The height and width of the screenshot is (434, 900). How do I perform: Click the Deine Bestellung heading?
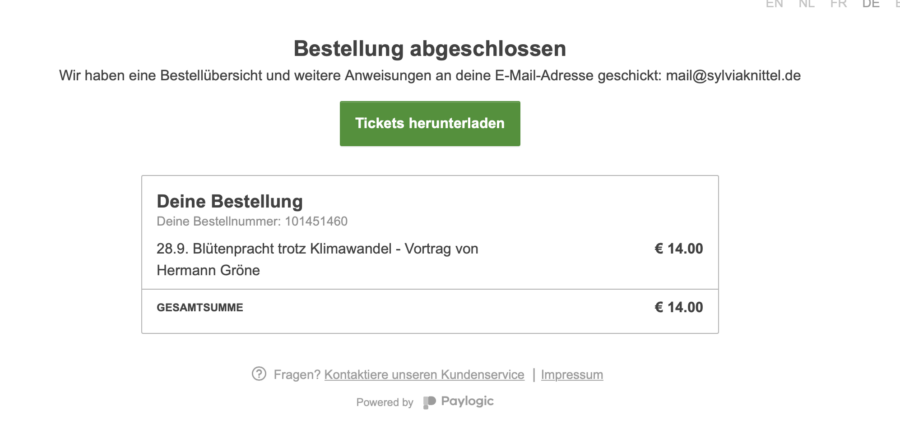coord(230,201)
